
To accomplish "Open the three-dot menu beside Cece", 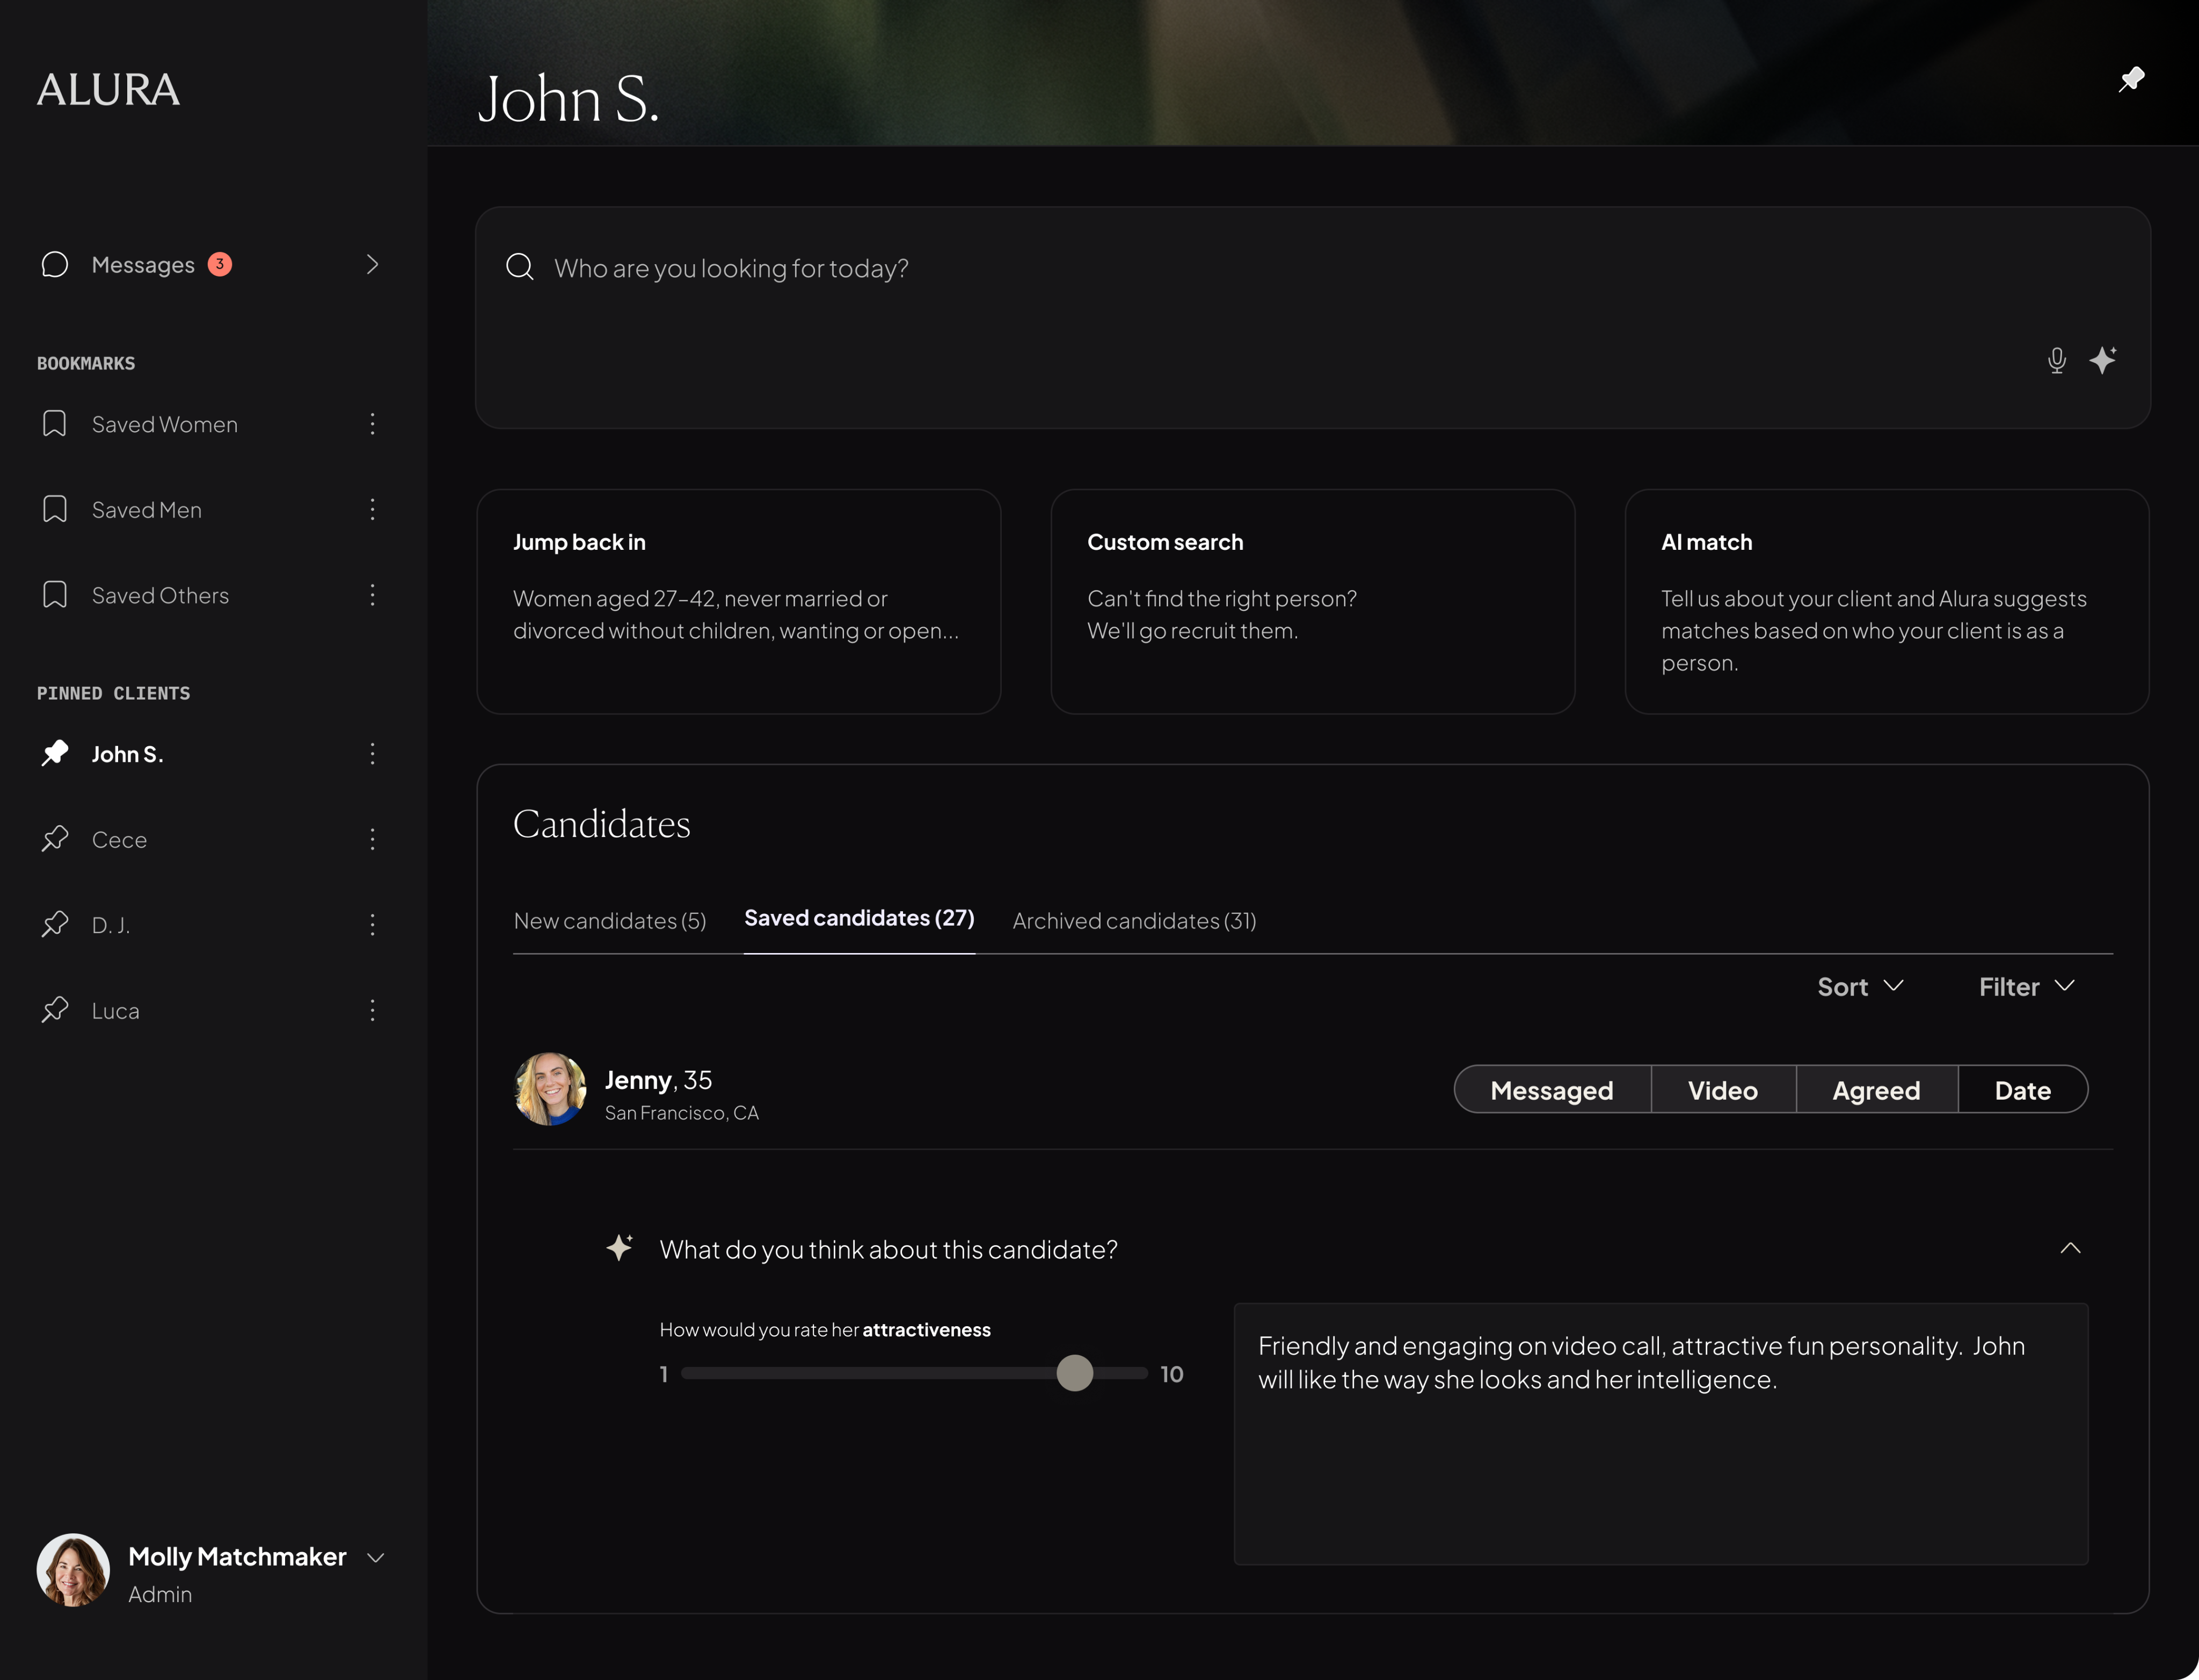I will 372,839.
